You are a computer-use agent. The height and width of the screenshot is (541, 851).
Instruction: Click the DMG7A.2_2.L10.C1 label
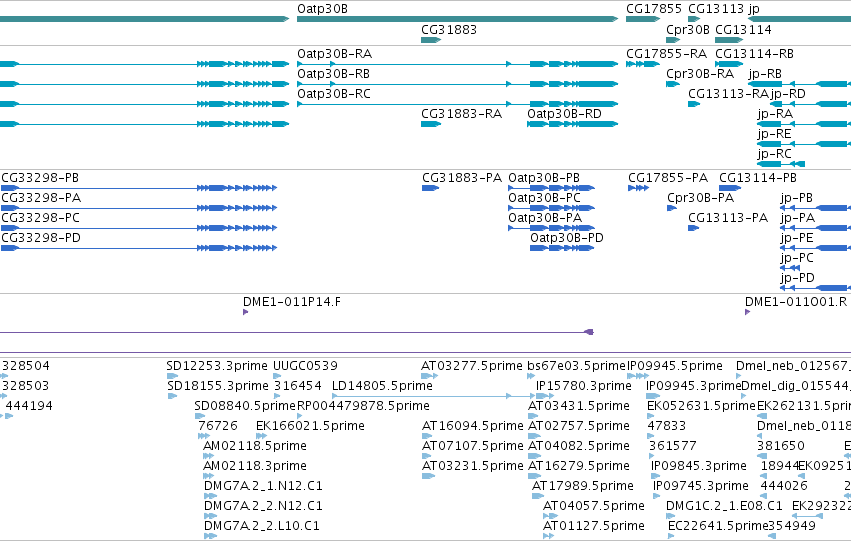(262, 527)
